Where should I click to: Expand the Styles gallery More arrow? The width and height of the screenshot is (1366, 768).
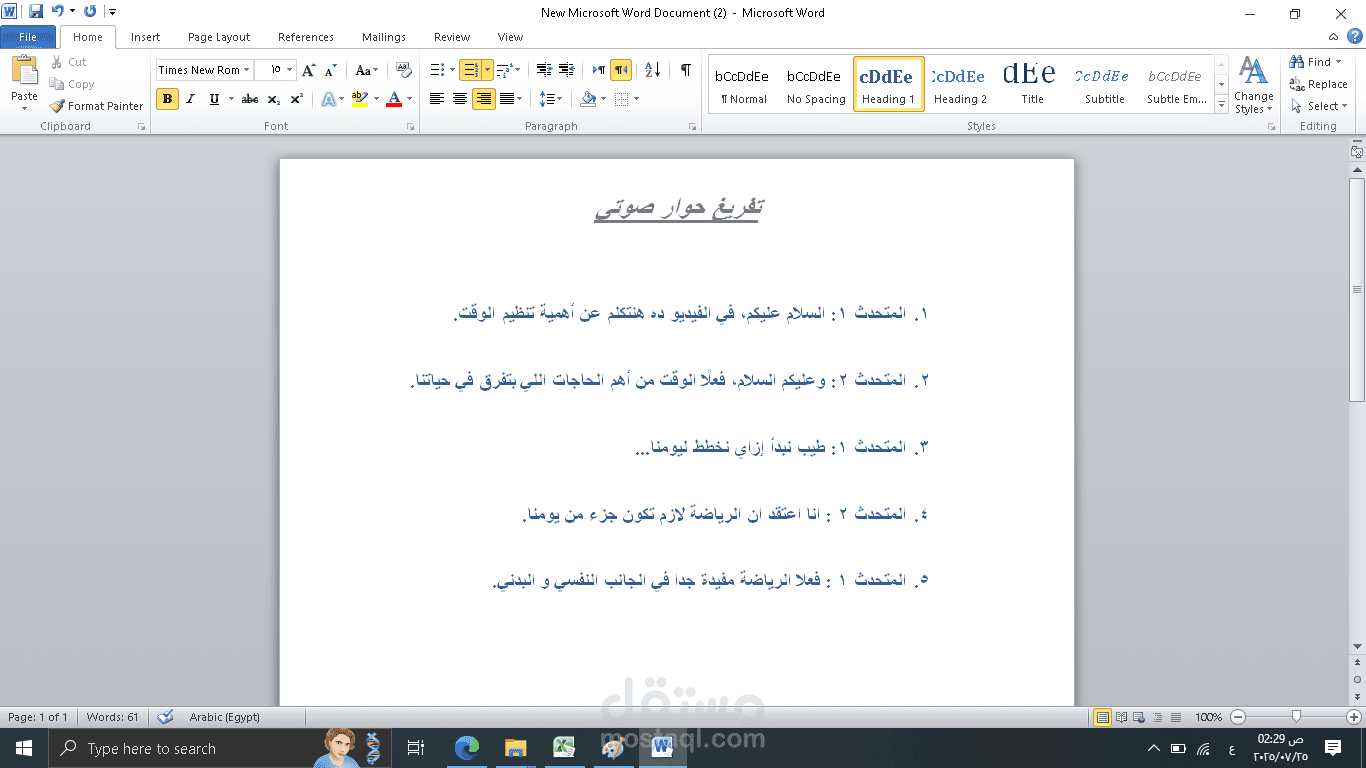(1221, 104)
